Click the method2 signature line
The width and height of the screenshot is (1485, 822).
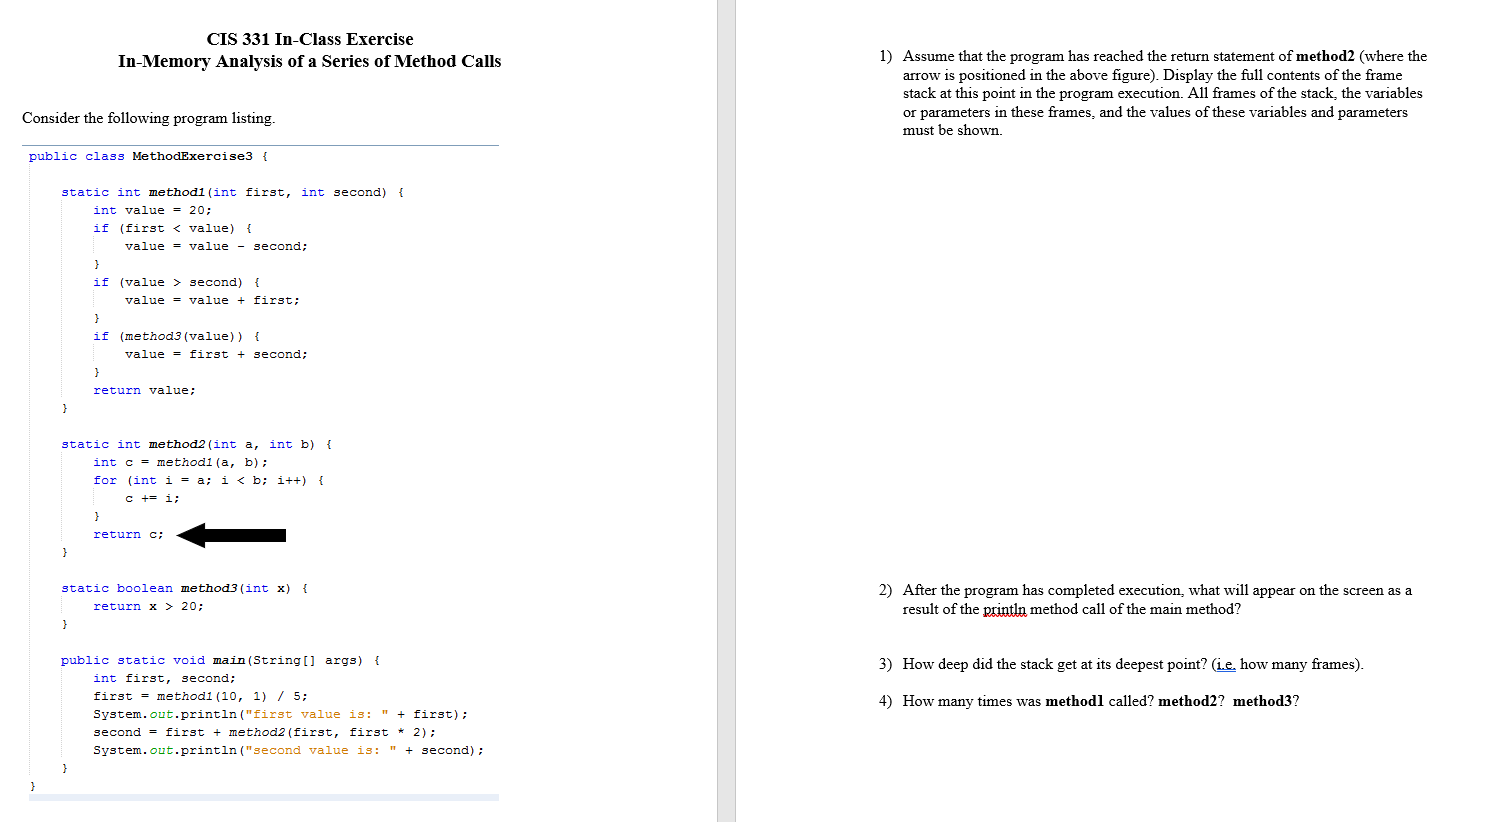(x=196, y=444)
